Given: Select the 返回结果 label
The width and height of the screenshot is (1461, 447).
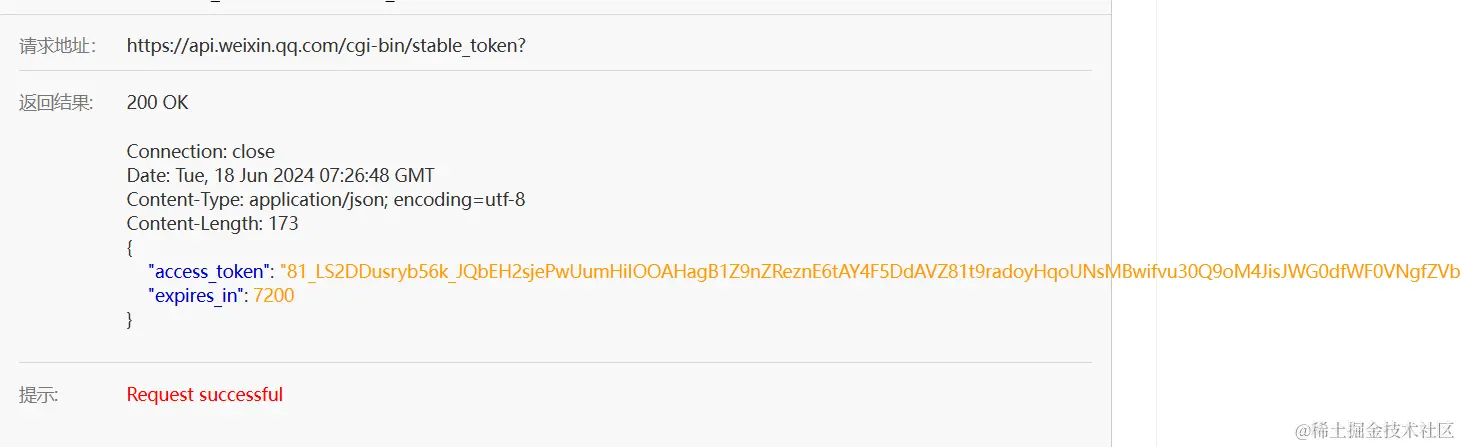Looking at the screenshot, I should (56, 102).
